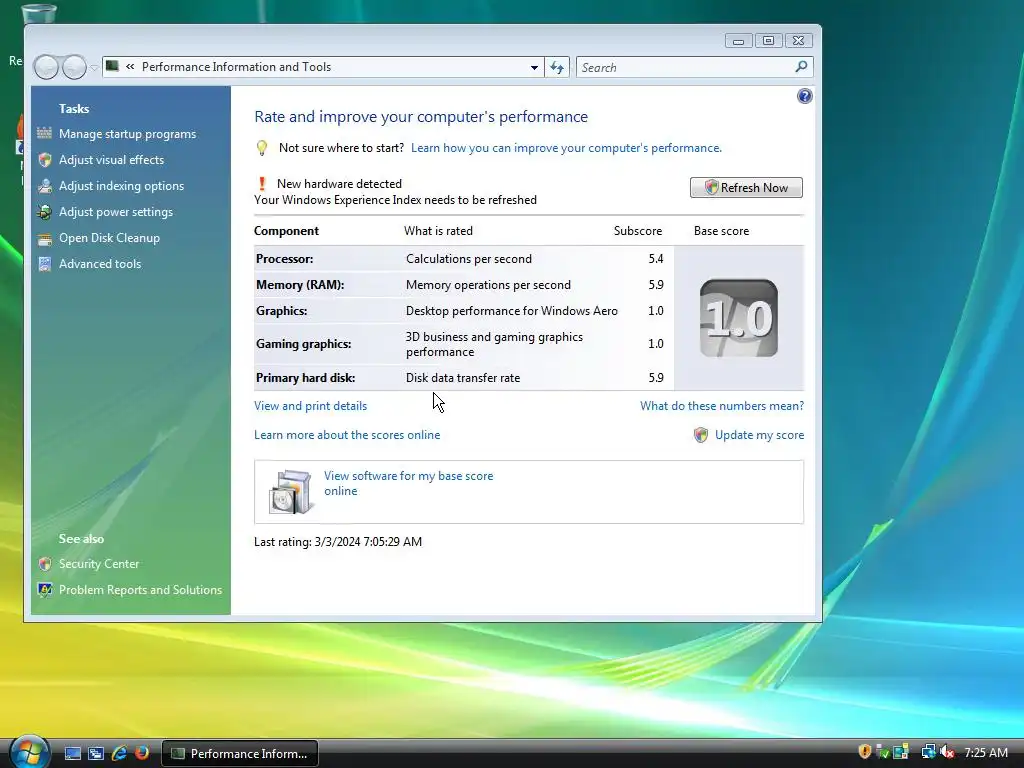Click Update my score link
The height and width of the screenshot is (768, 1024).
point(760,435)
